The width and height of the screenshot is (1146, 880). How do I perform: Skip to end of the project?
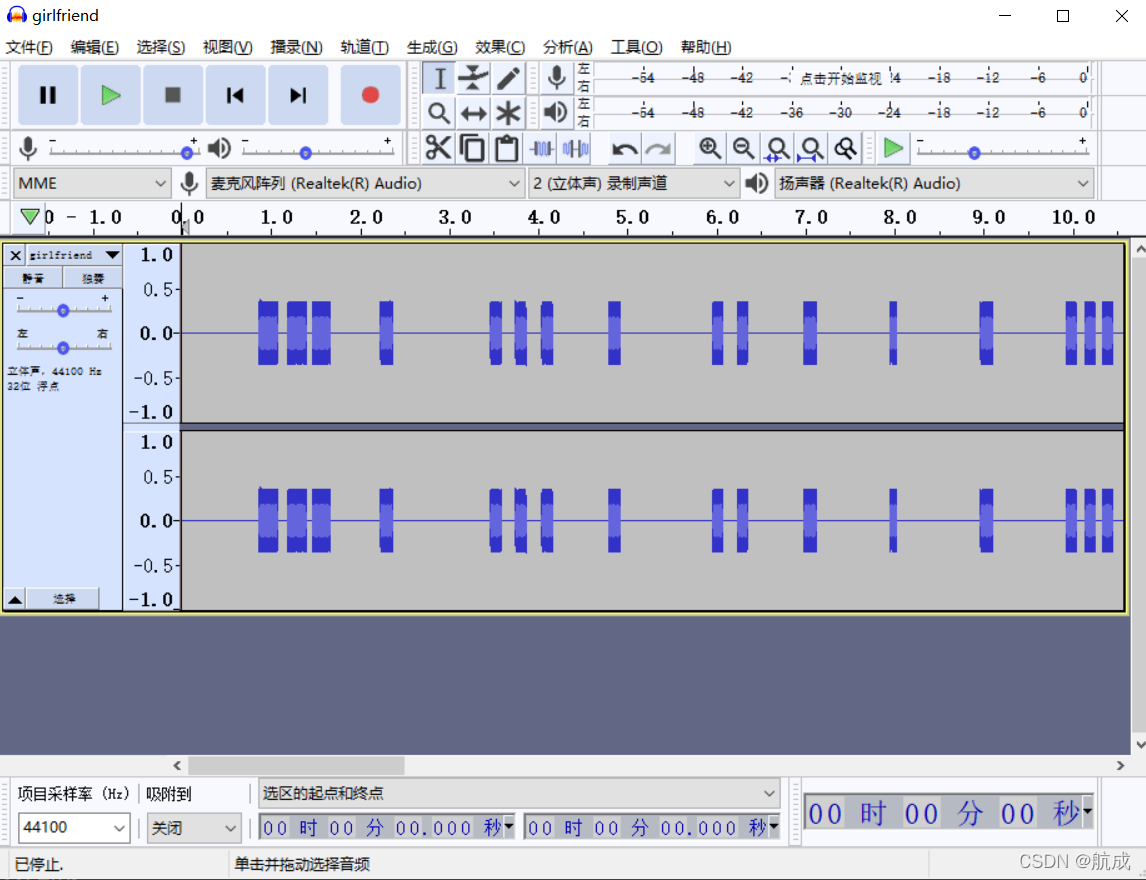[x=297, y=95]
